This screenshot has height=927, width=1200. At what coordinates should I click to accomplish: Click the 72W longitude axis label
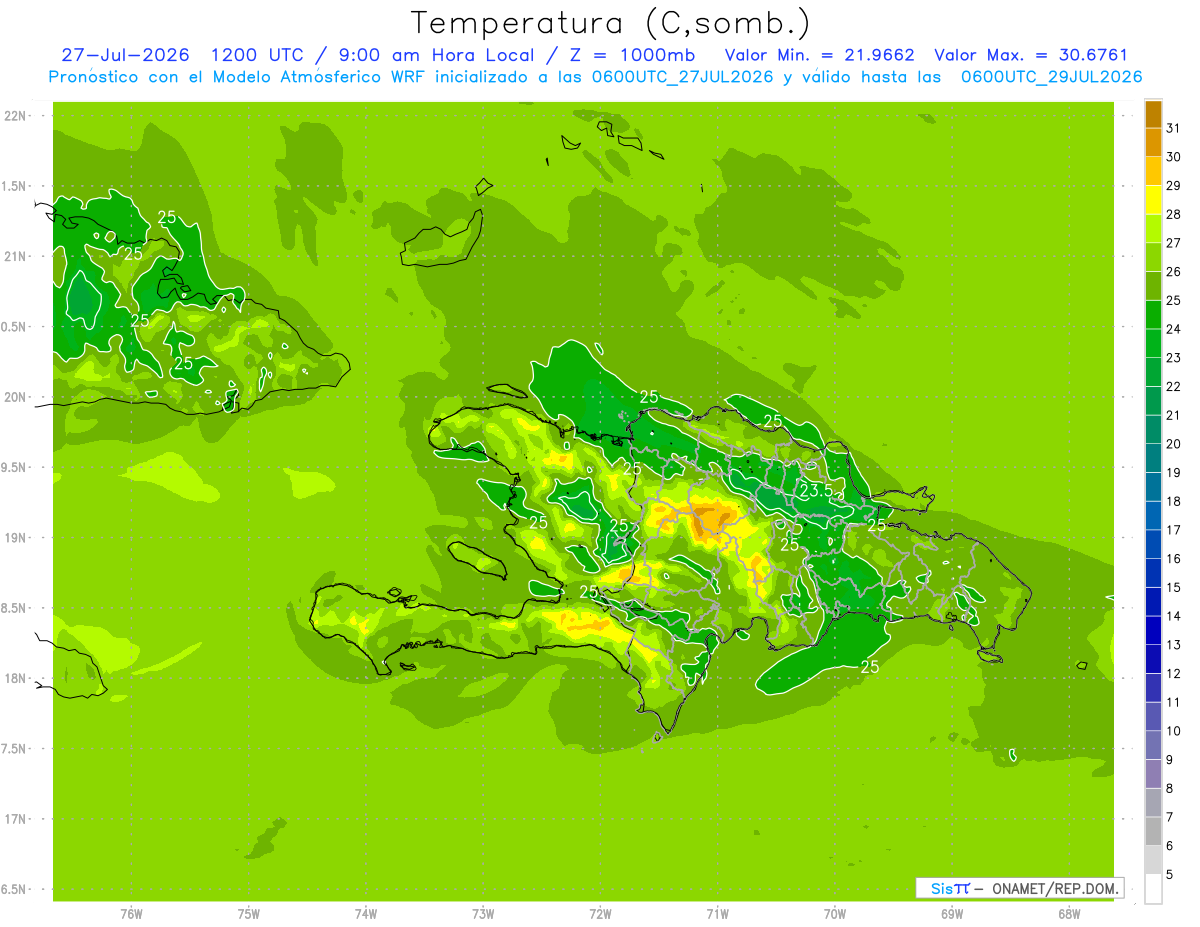pyautogui.click(x=600, y=914)
